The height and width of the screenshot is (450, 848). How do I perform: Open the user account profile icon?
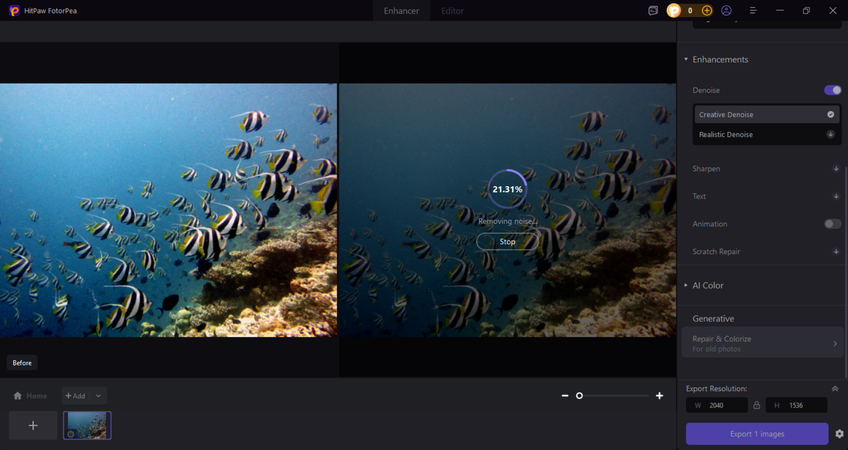pos(726,10)
